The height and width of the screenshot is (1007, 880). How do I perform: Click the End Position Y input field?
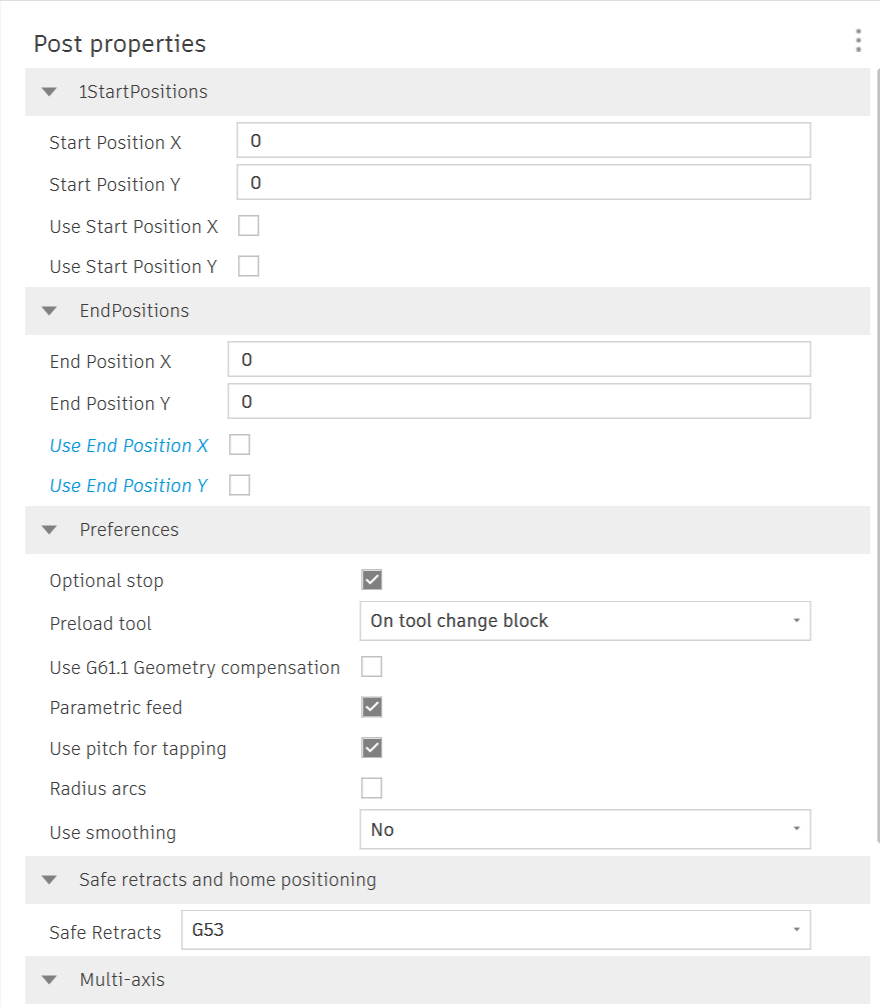coord(518,400)
